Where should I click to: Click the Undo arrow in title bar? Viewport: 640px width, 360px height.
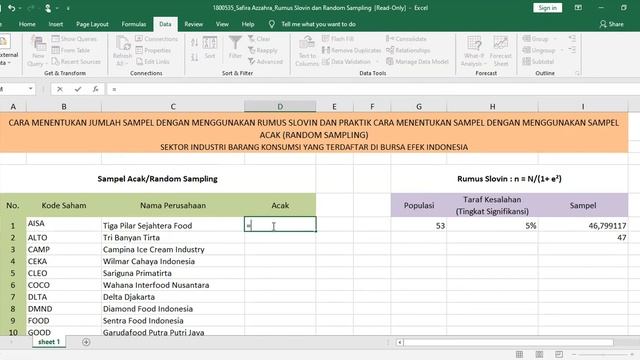pyautogui.click(x=11, y=8)
